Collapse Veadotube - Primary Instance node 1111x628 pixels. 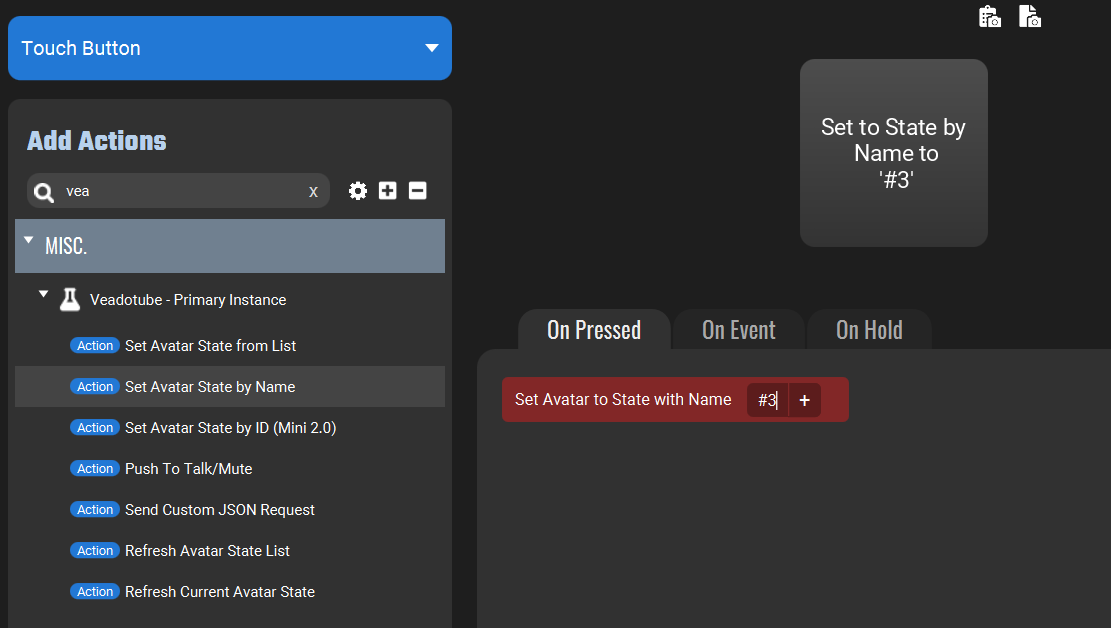(x=43, y=293)
